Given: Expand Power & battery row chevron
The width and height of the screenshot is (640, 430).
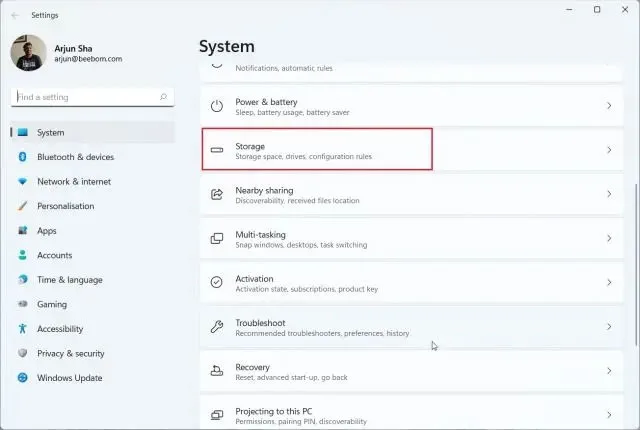Looking at the screenshot, I should pyautogui.click(x=609, y=106).
